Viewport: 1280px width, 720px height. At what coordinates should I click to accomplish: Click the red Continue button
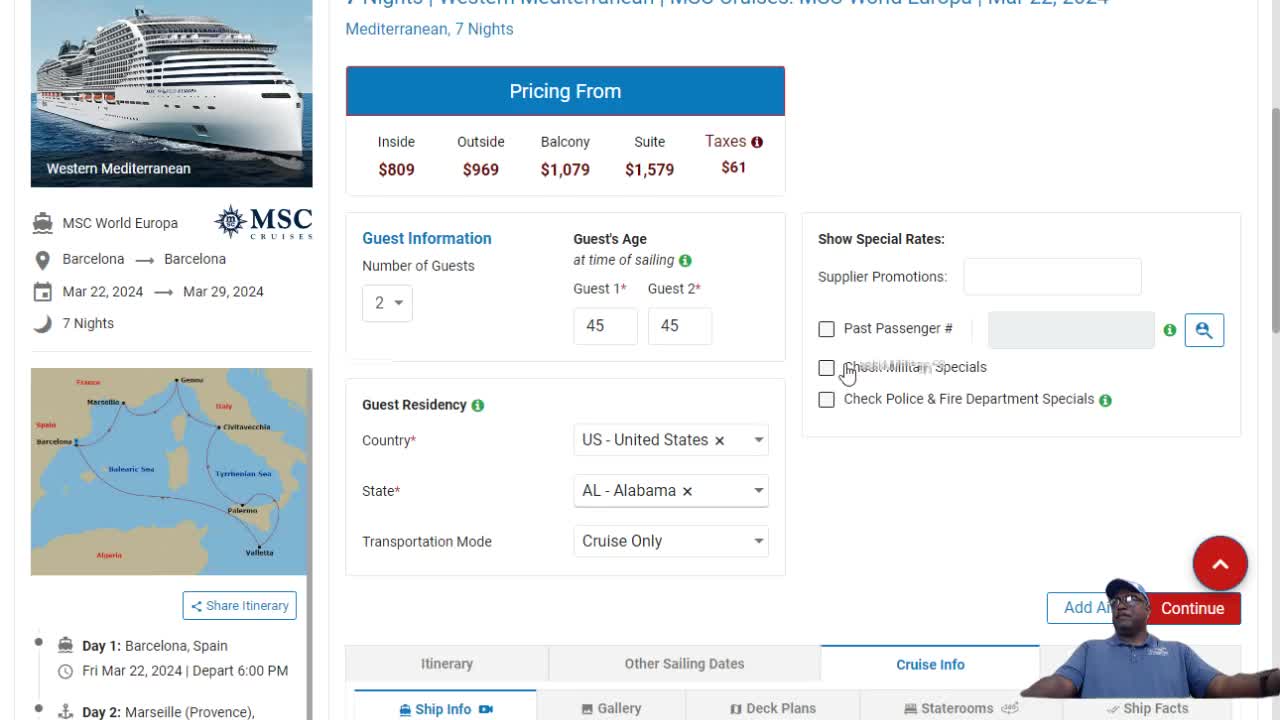tap(1192, 608)
